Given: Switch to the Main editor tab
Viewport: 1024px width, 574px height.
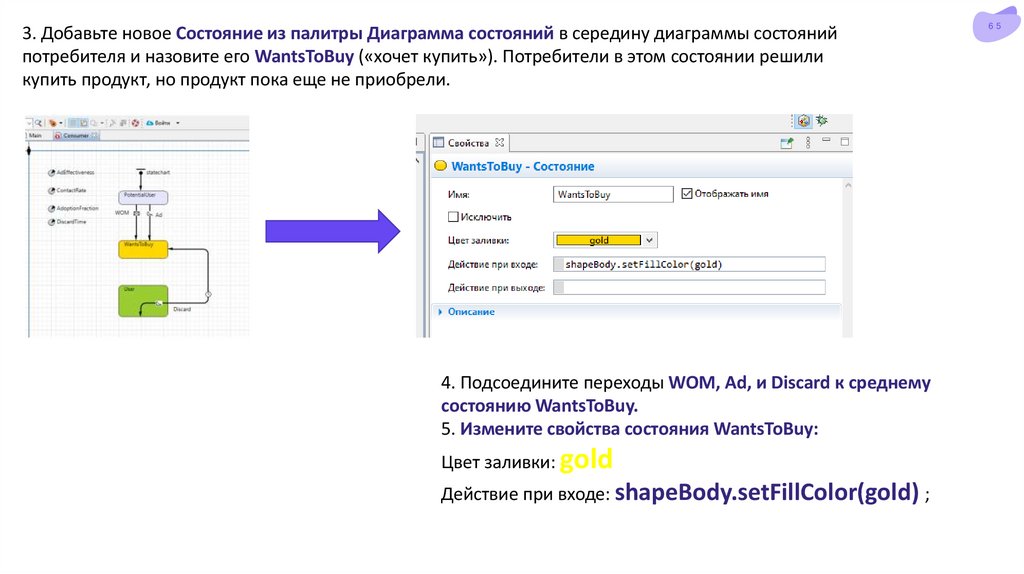Looking at the screenshot, I should [x=35, y=136].
